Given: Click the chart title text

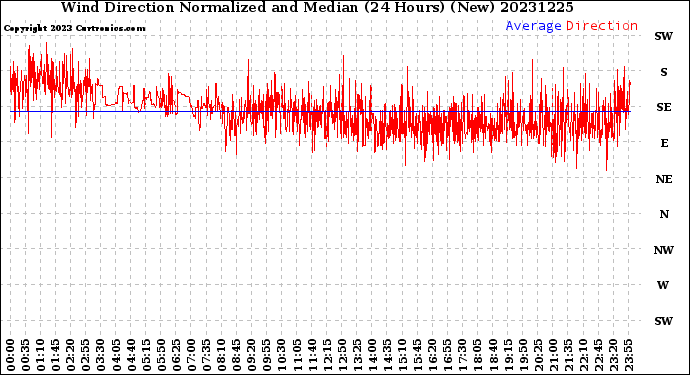Looking at the screenshot, I should point(317,7).
